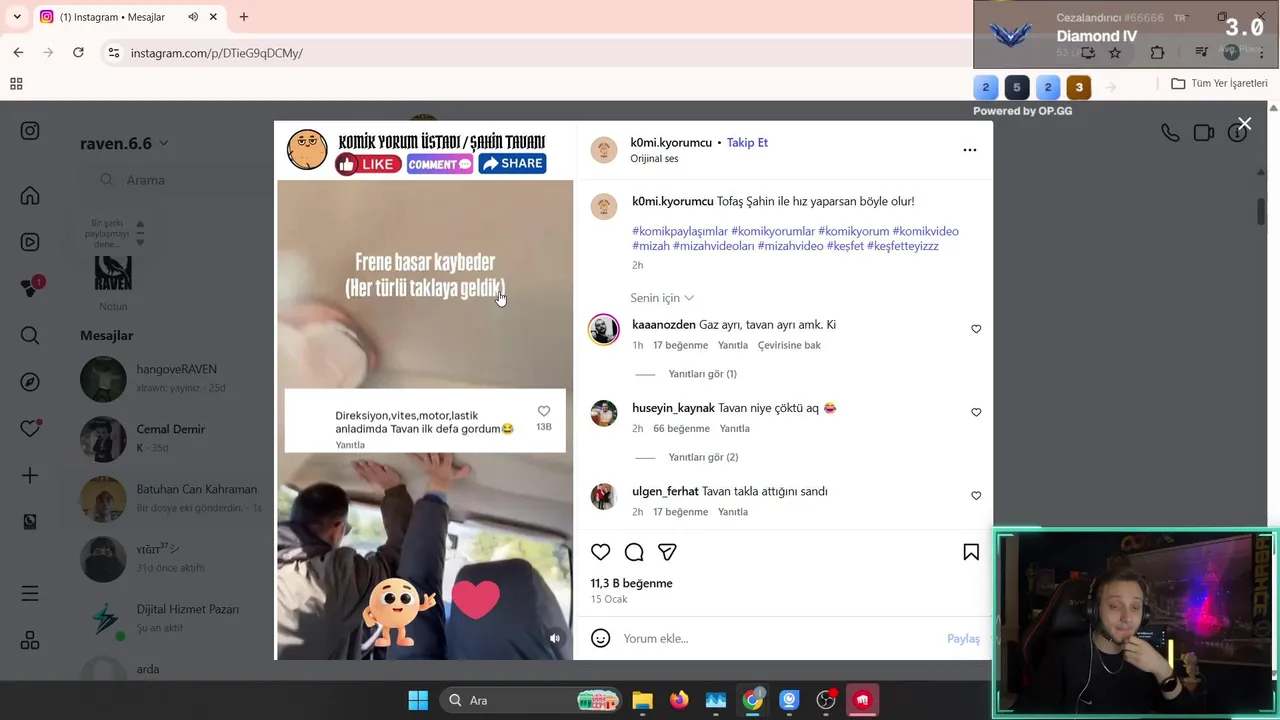
Task: Open Chrome apps grid shortcut
Action: click(16, 84)
